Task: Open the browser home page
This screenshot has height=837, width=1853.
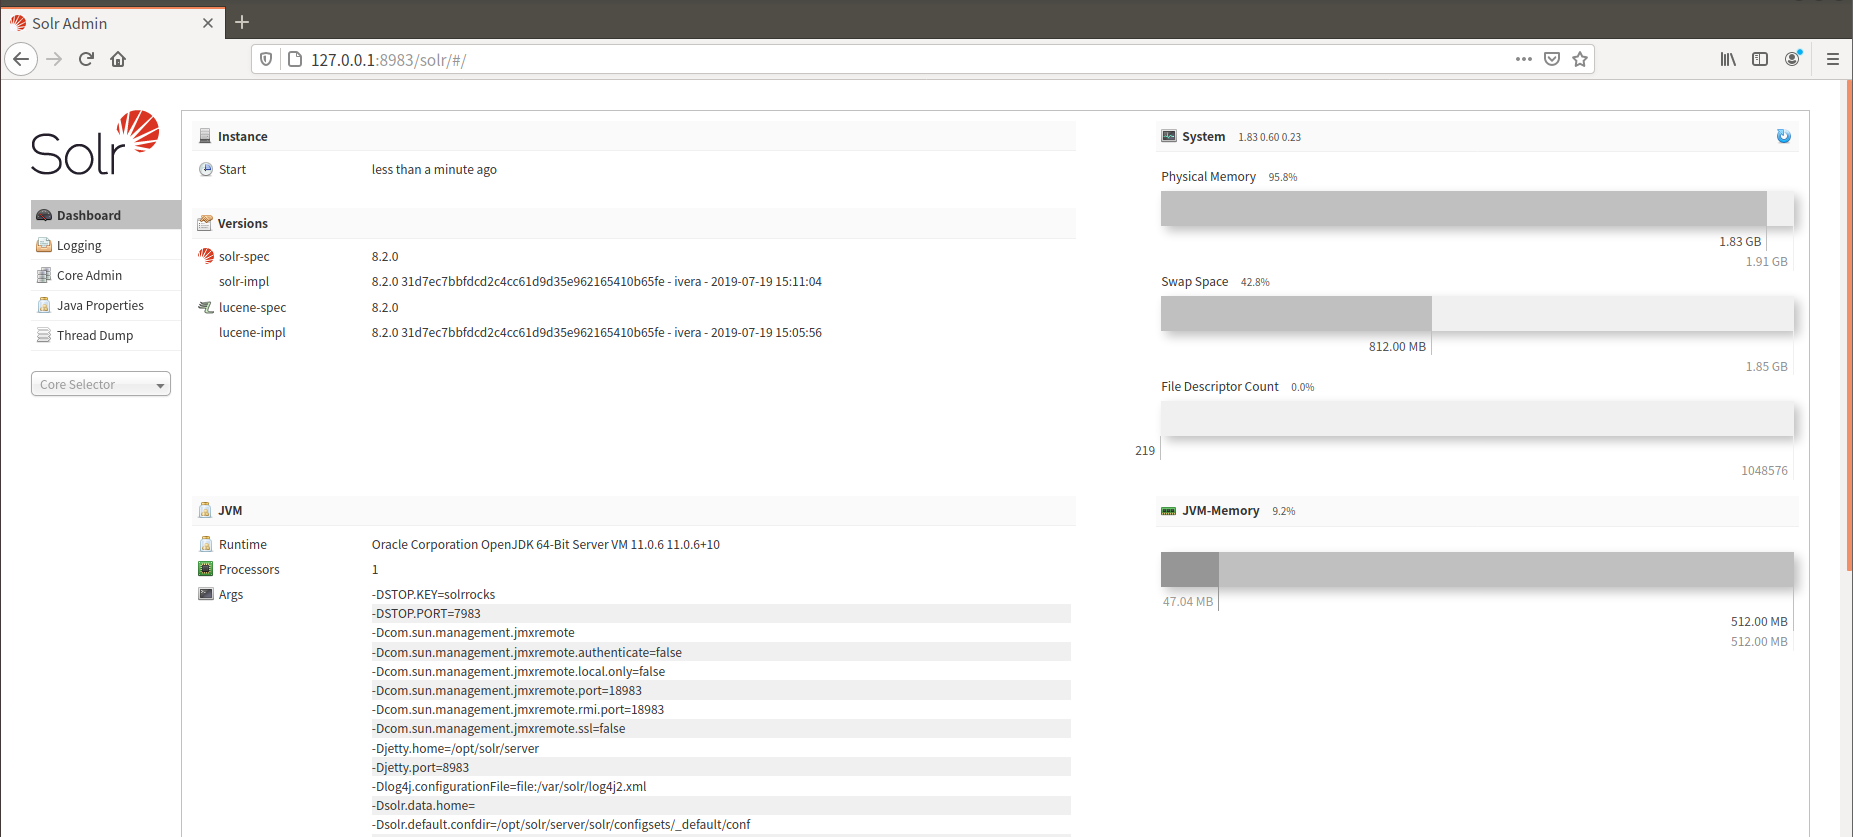Action: click(118, 59)
